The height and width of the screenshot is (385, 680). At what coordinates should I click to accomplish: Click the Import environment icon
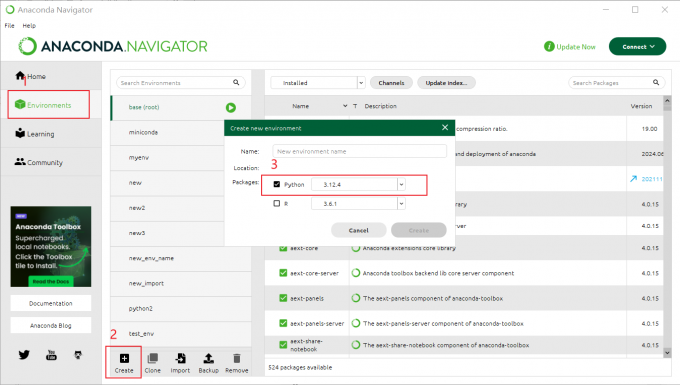180,358
